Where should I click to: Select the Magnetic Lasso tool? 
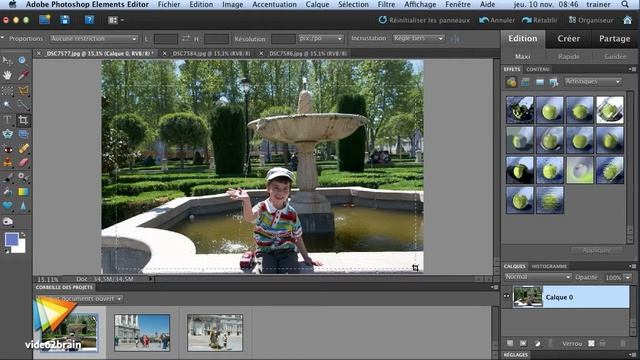23,90
